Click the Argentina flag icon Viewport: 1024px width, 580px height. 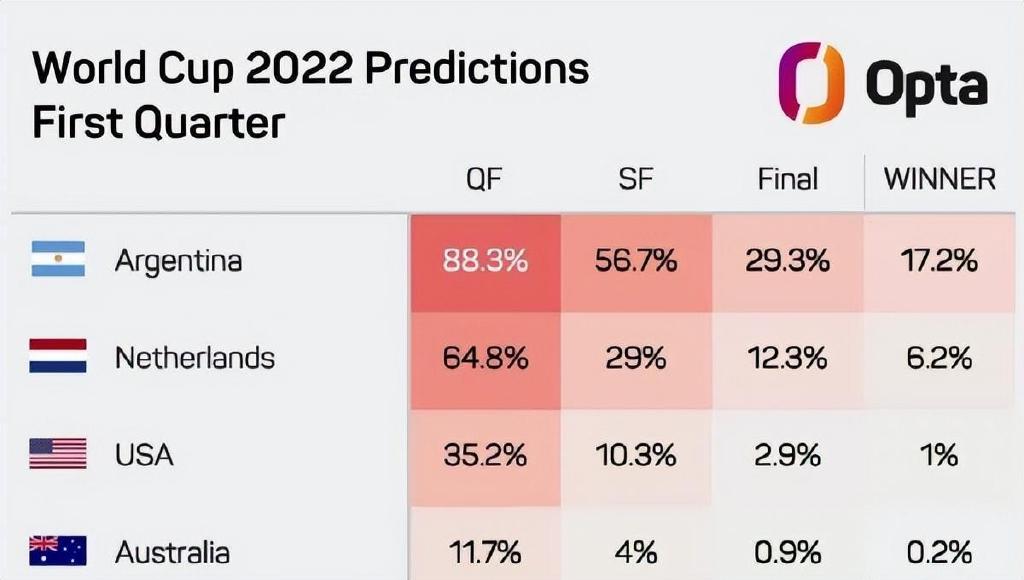point(58,259)
